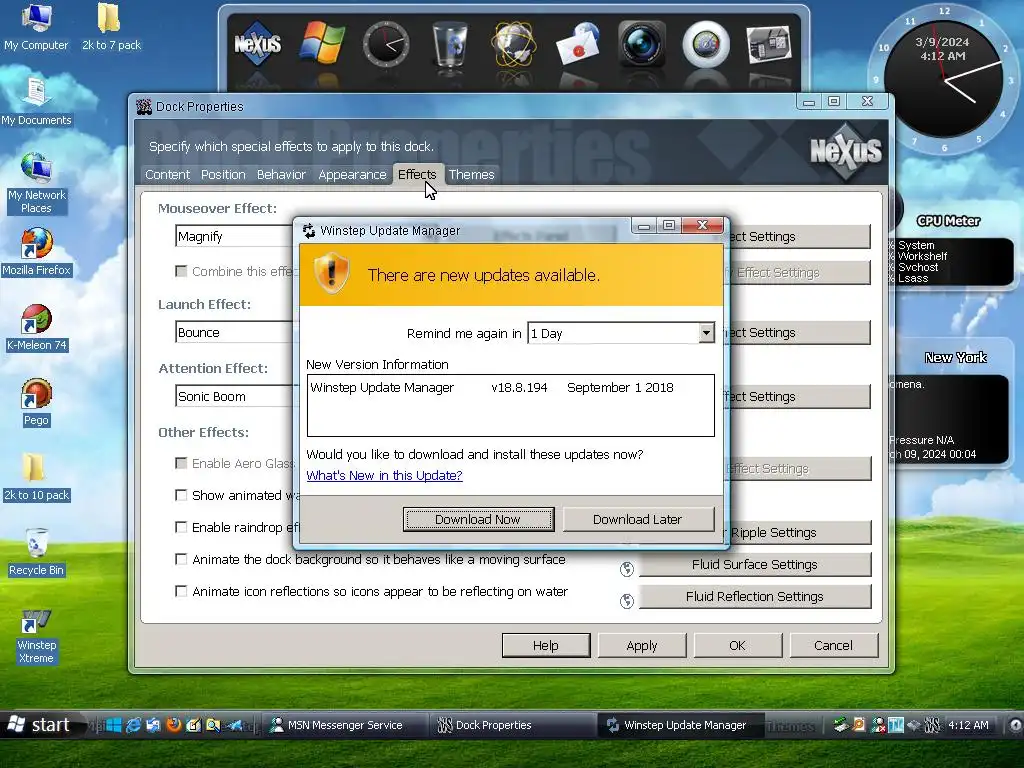This screenshot has width=1024, height=768.
Task: Launch K-Meleon 74 from desktop
Action: [x=37, y=327]
